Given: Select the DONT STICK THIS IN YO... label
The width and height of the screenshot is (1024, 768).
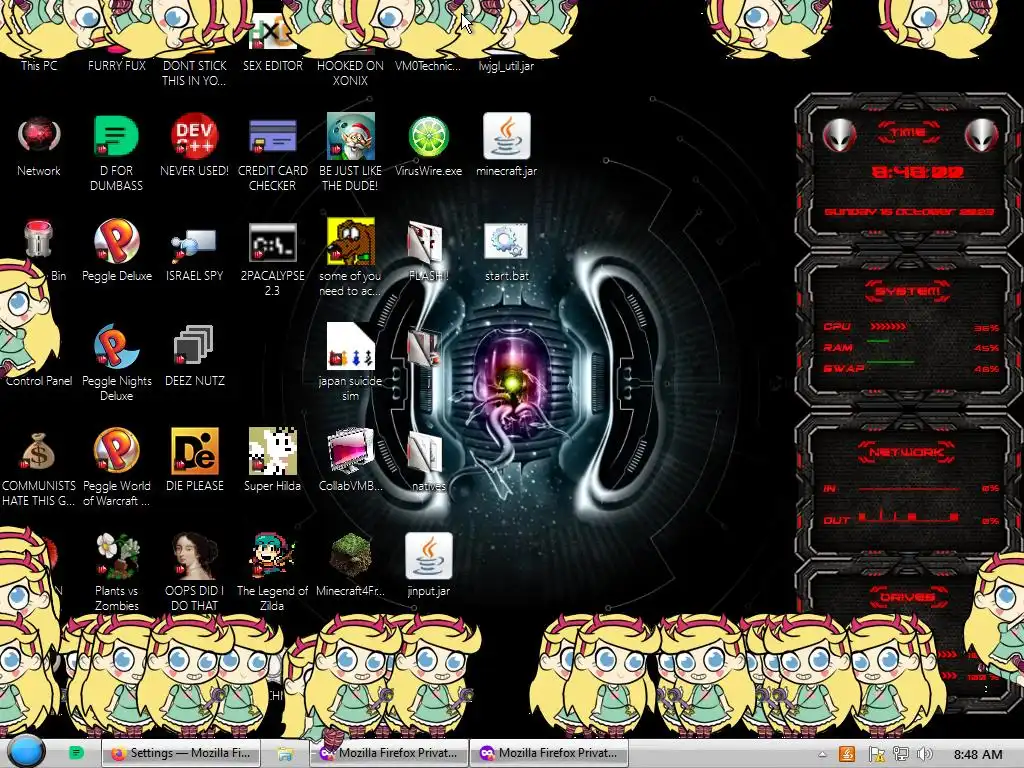Looking at the screenshot, I should [x=194, y=73].
